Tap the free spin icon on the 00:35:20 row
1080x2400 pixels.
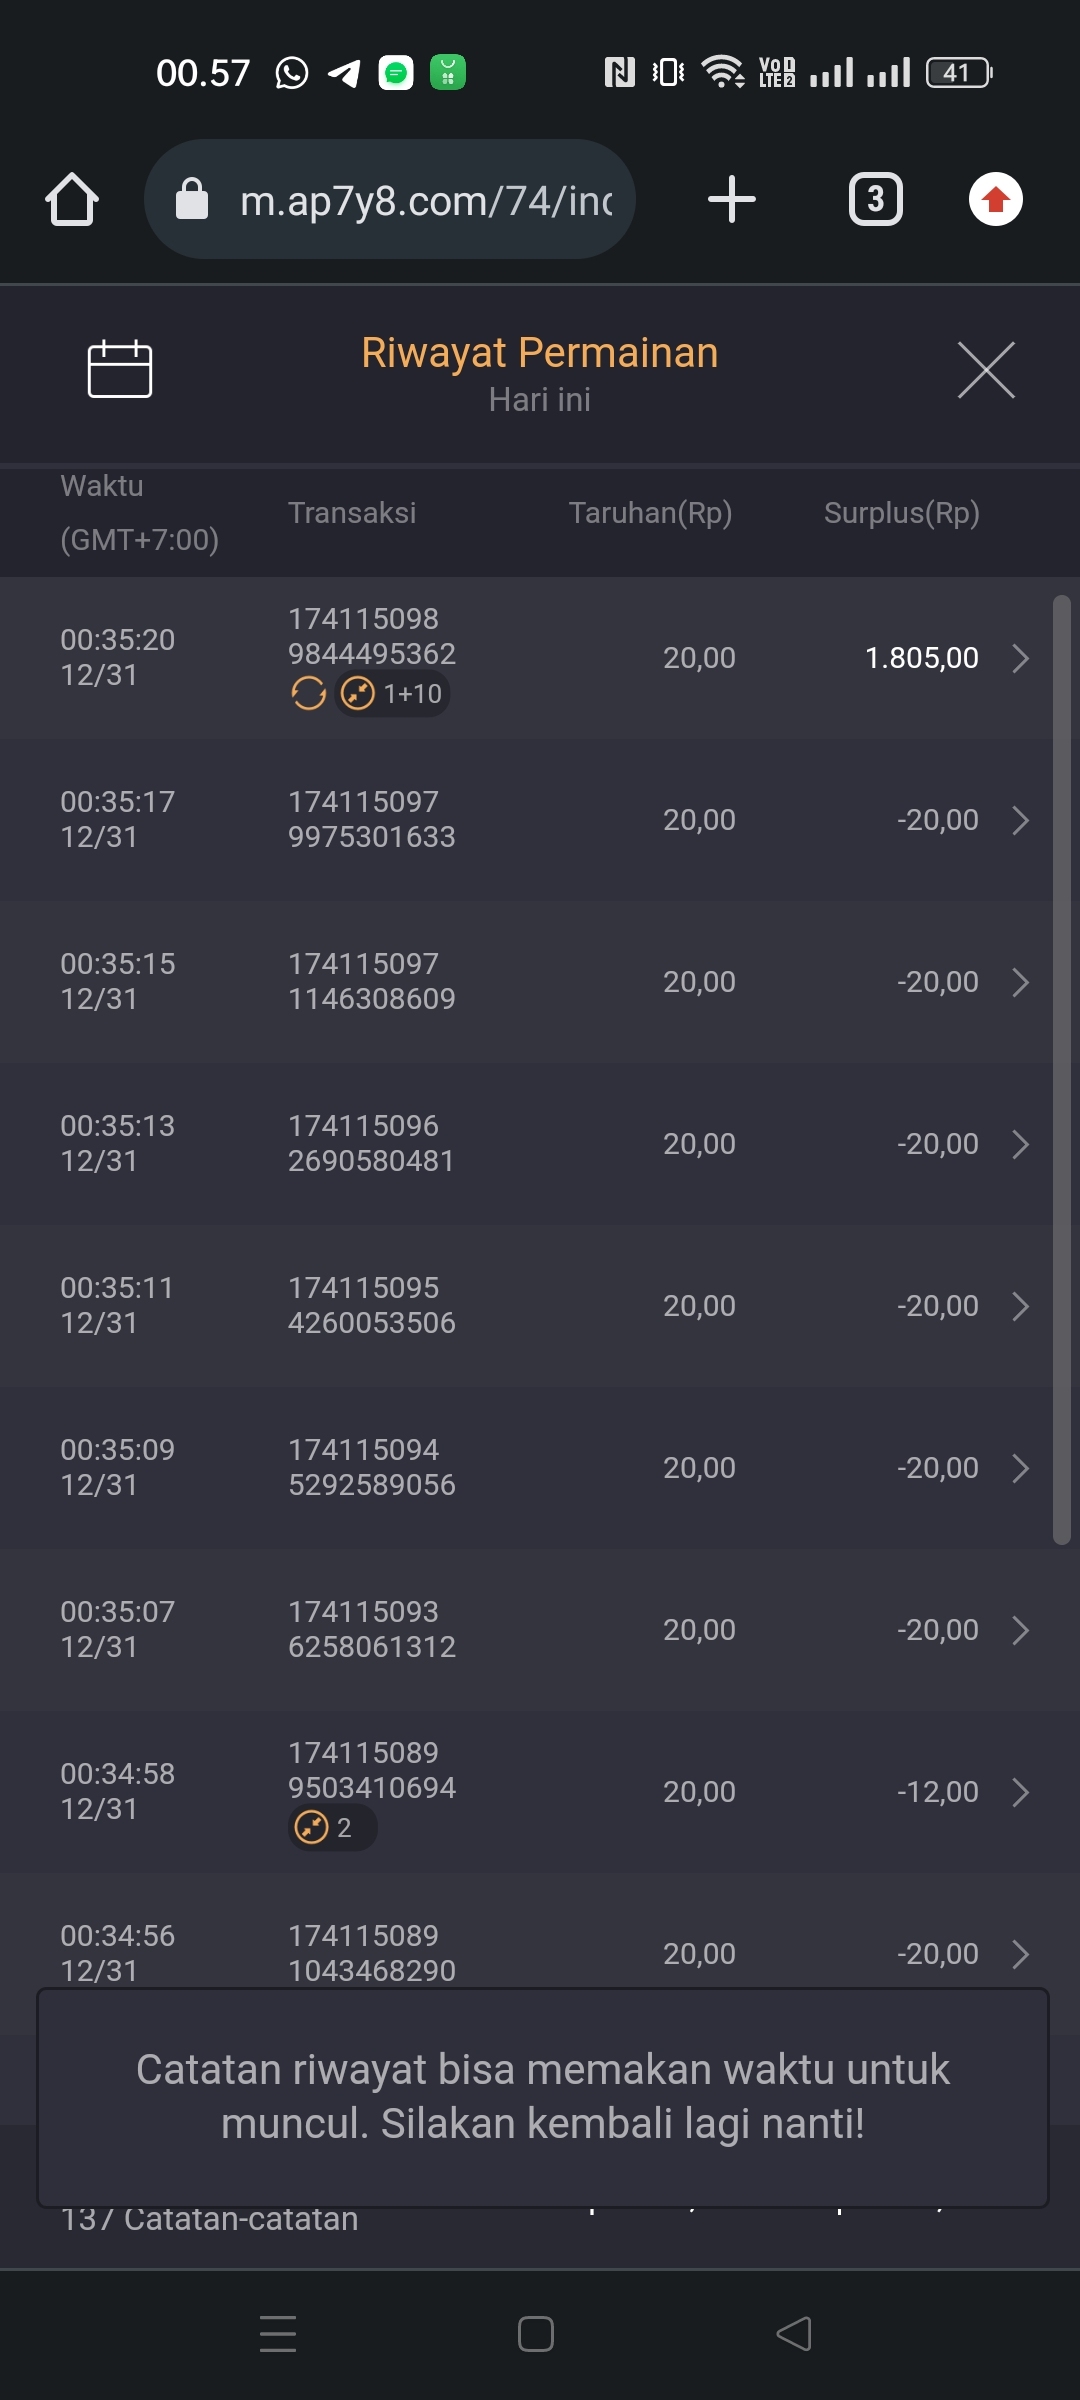click(309, 693)
